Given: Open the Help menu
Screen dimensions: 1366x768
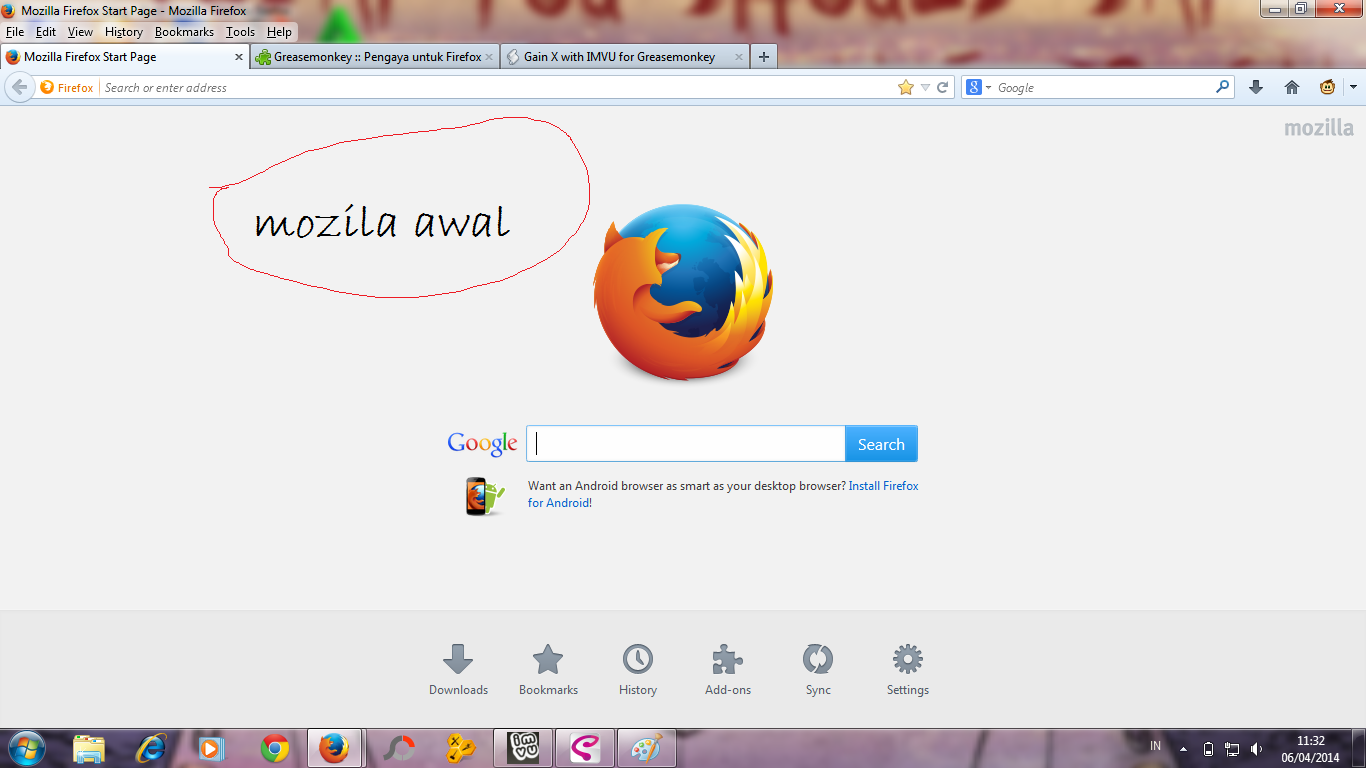Looking at the screenshot, I should pyautogui.click(x=279, y=32).
